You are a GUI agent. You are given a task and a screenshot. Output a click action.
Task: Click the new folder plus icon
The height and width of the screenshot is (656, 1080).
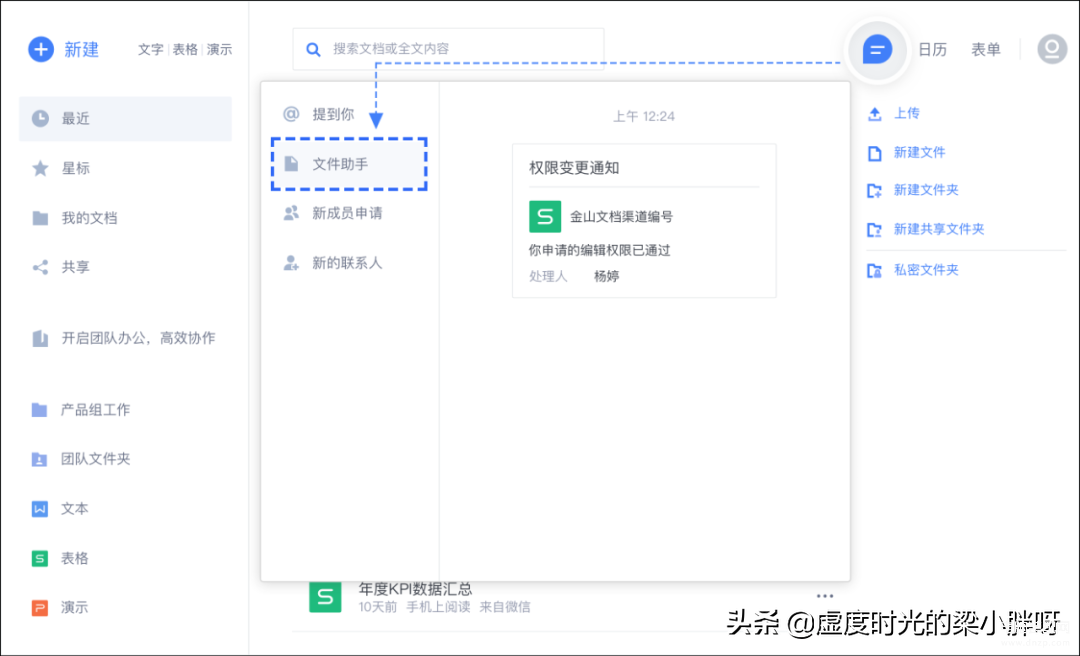coord(874,191)
